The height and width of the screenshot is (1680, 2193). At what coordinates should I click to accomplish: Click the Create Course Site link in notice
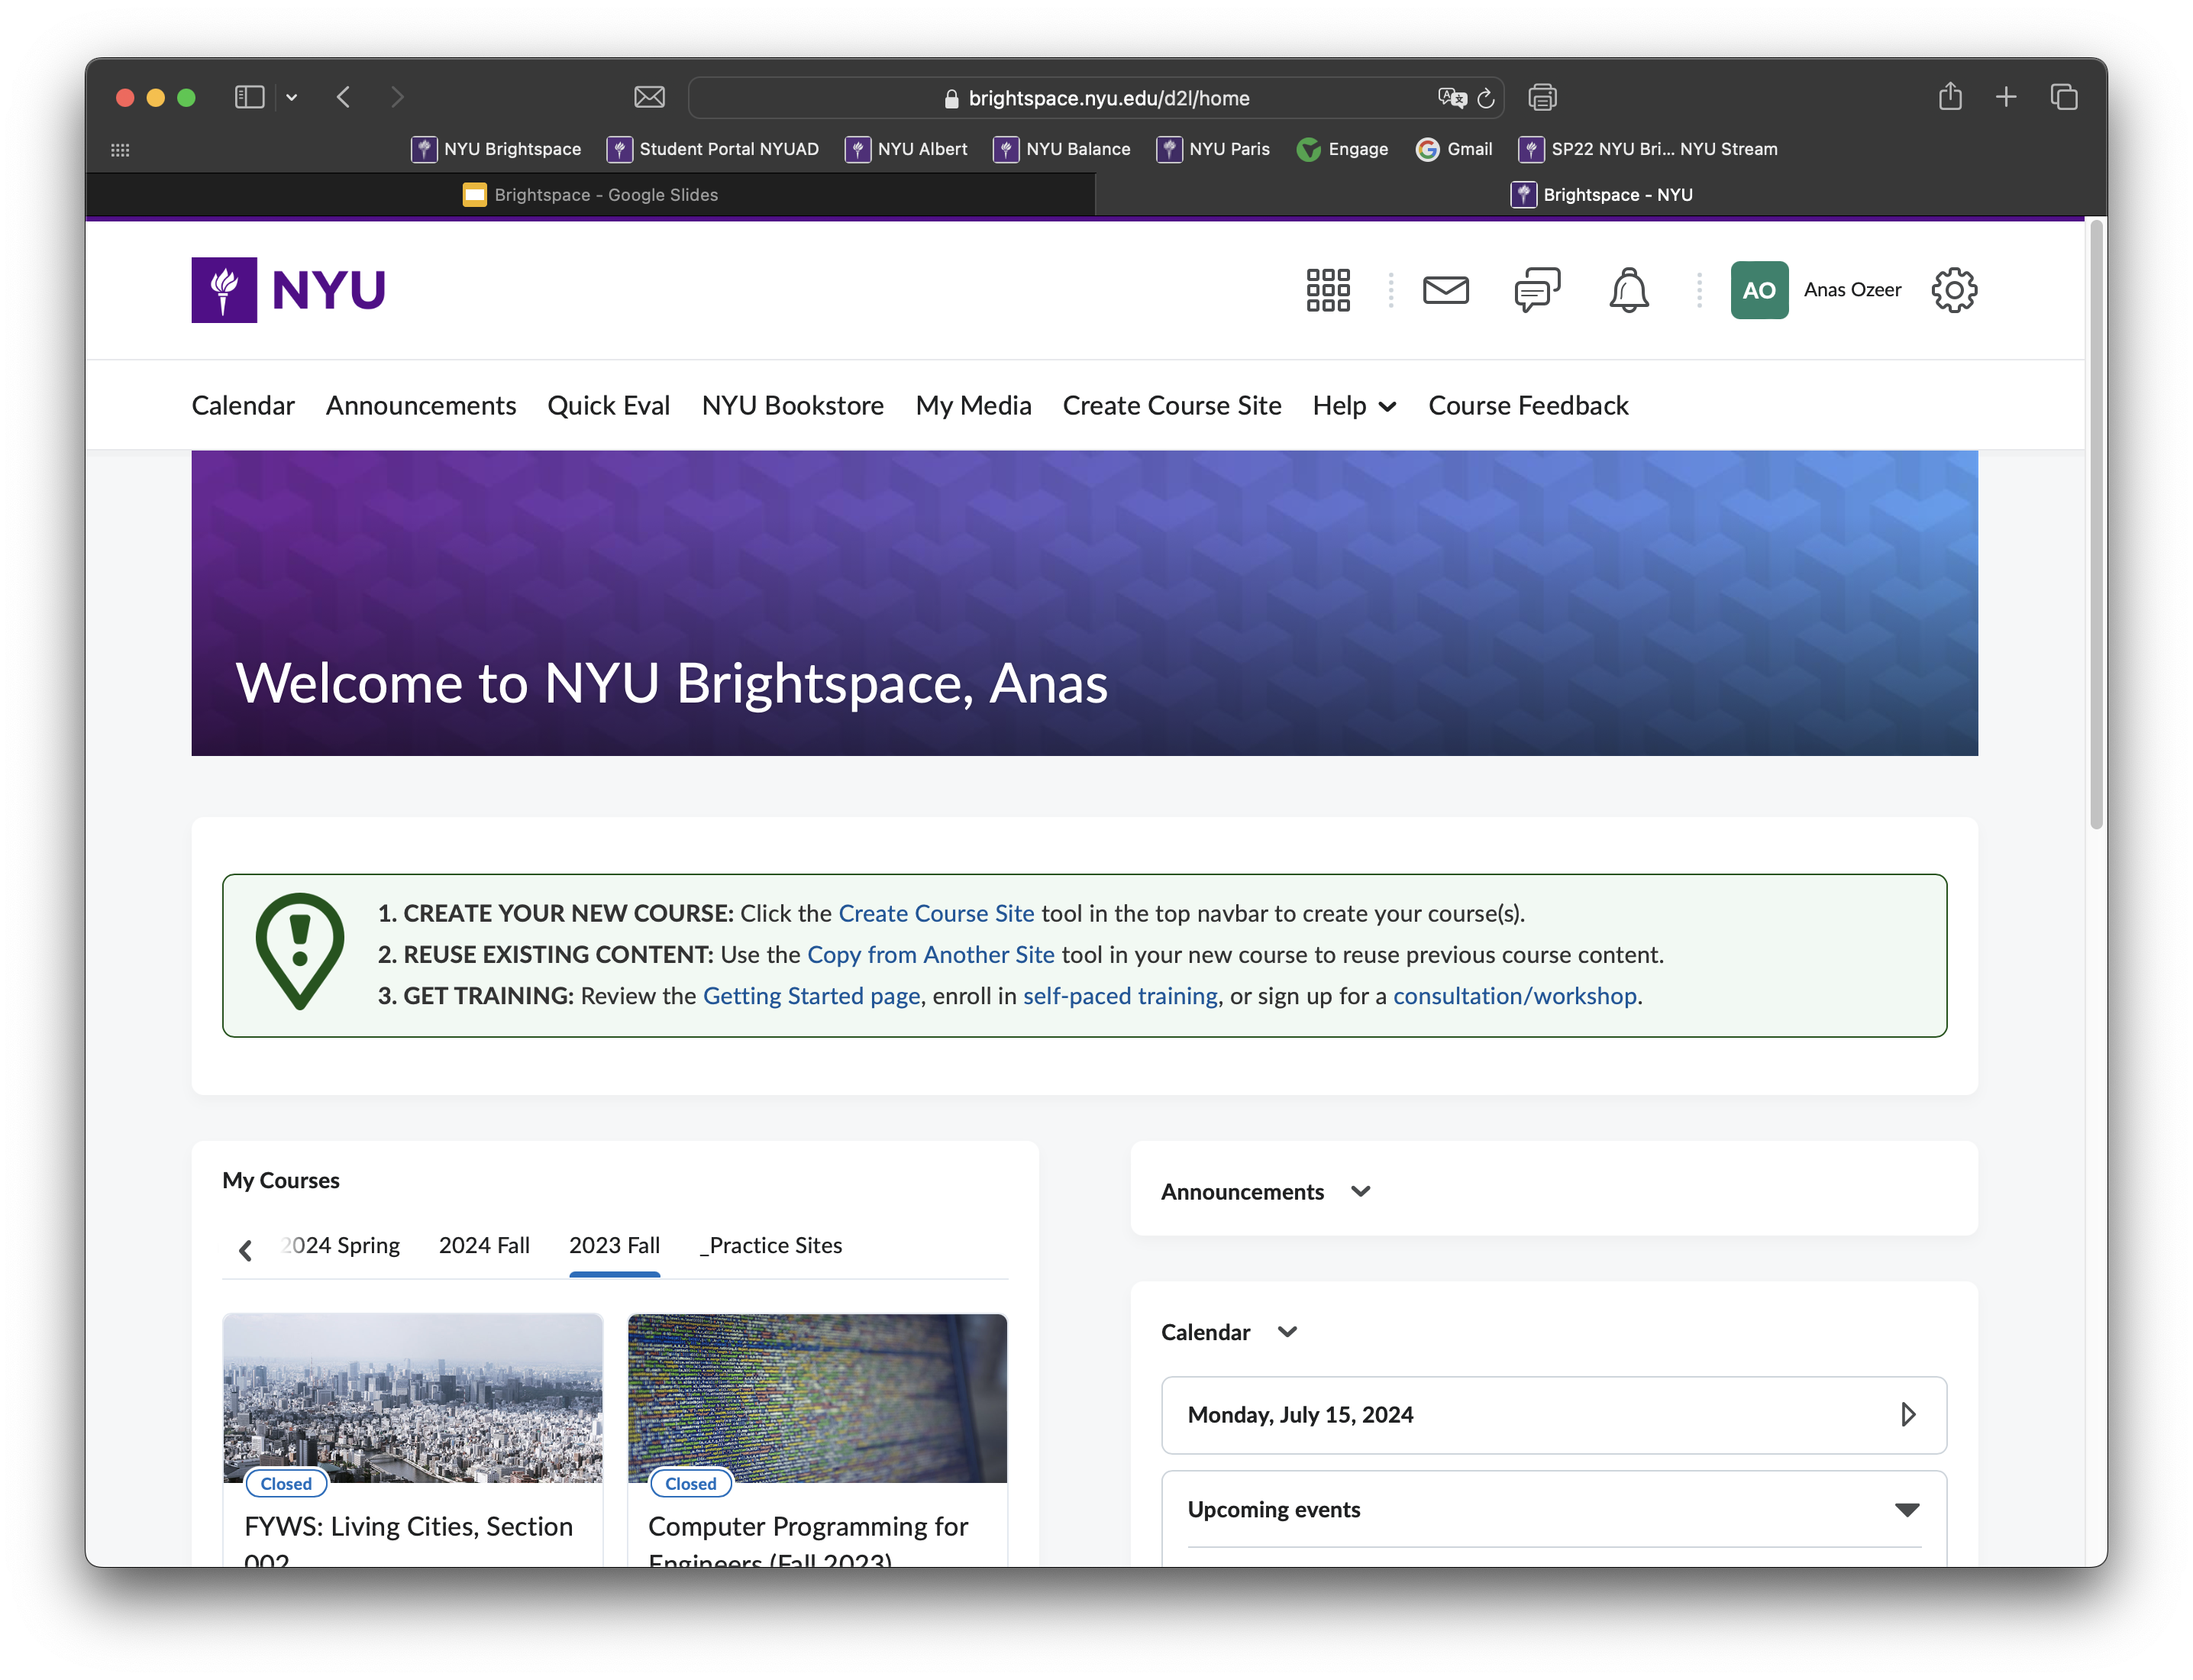coord(936,914)
